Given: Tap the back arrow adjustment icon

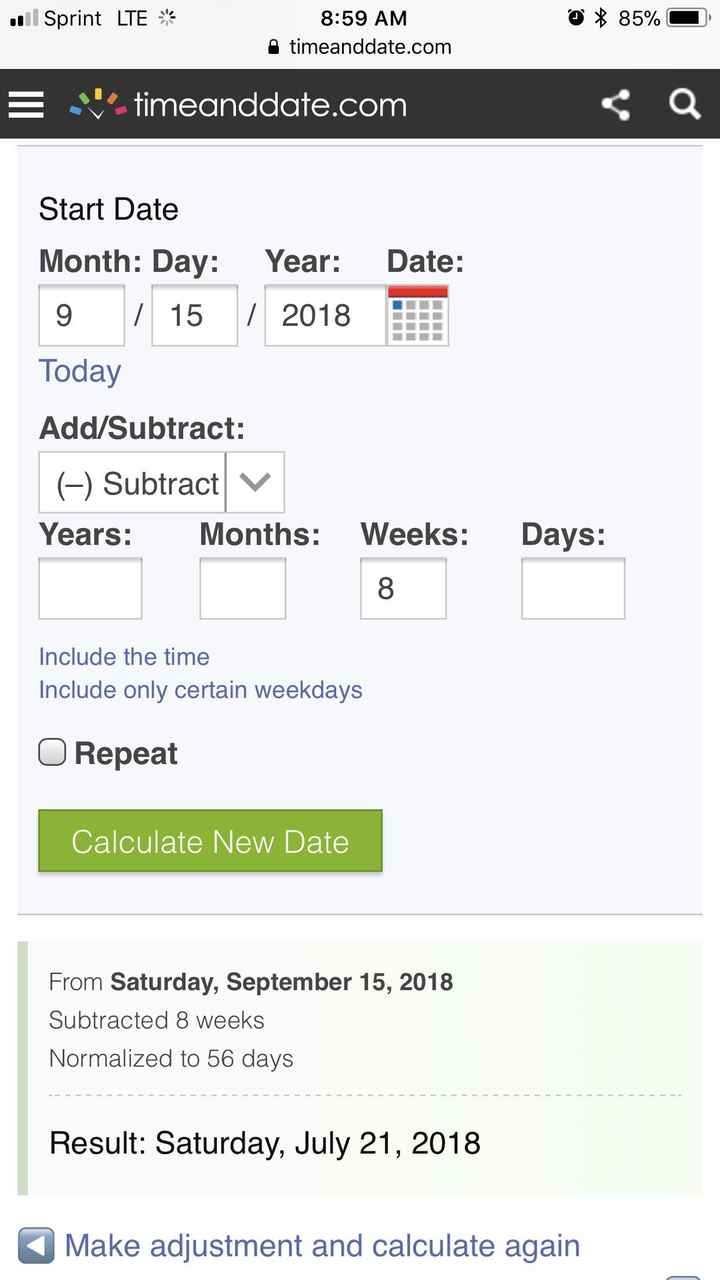Looking at the screenshot, I should 36,1246.
